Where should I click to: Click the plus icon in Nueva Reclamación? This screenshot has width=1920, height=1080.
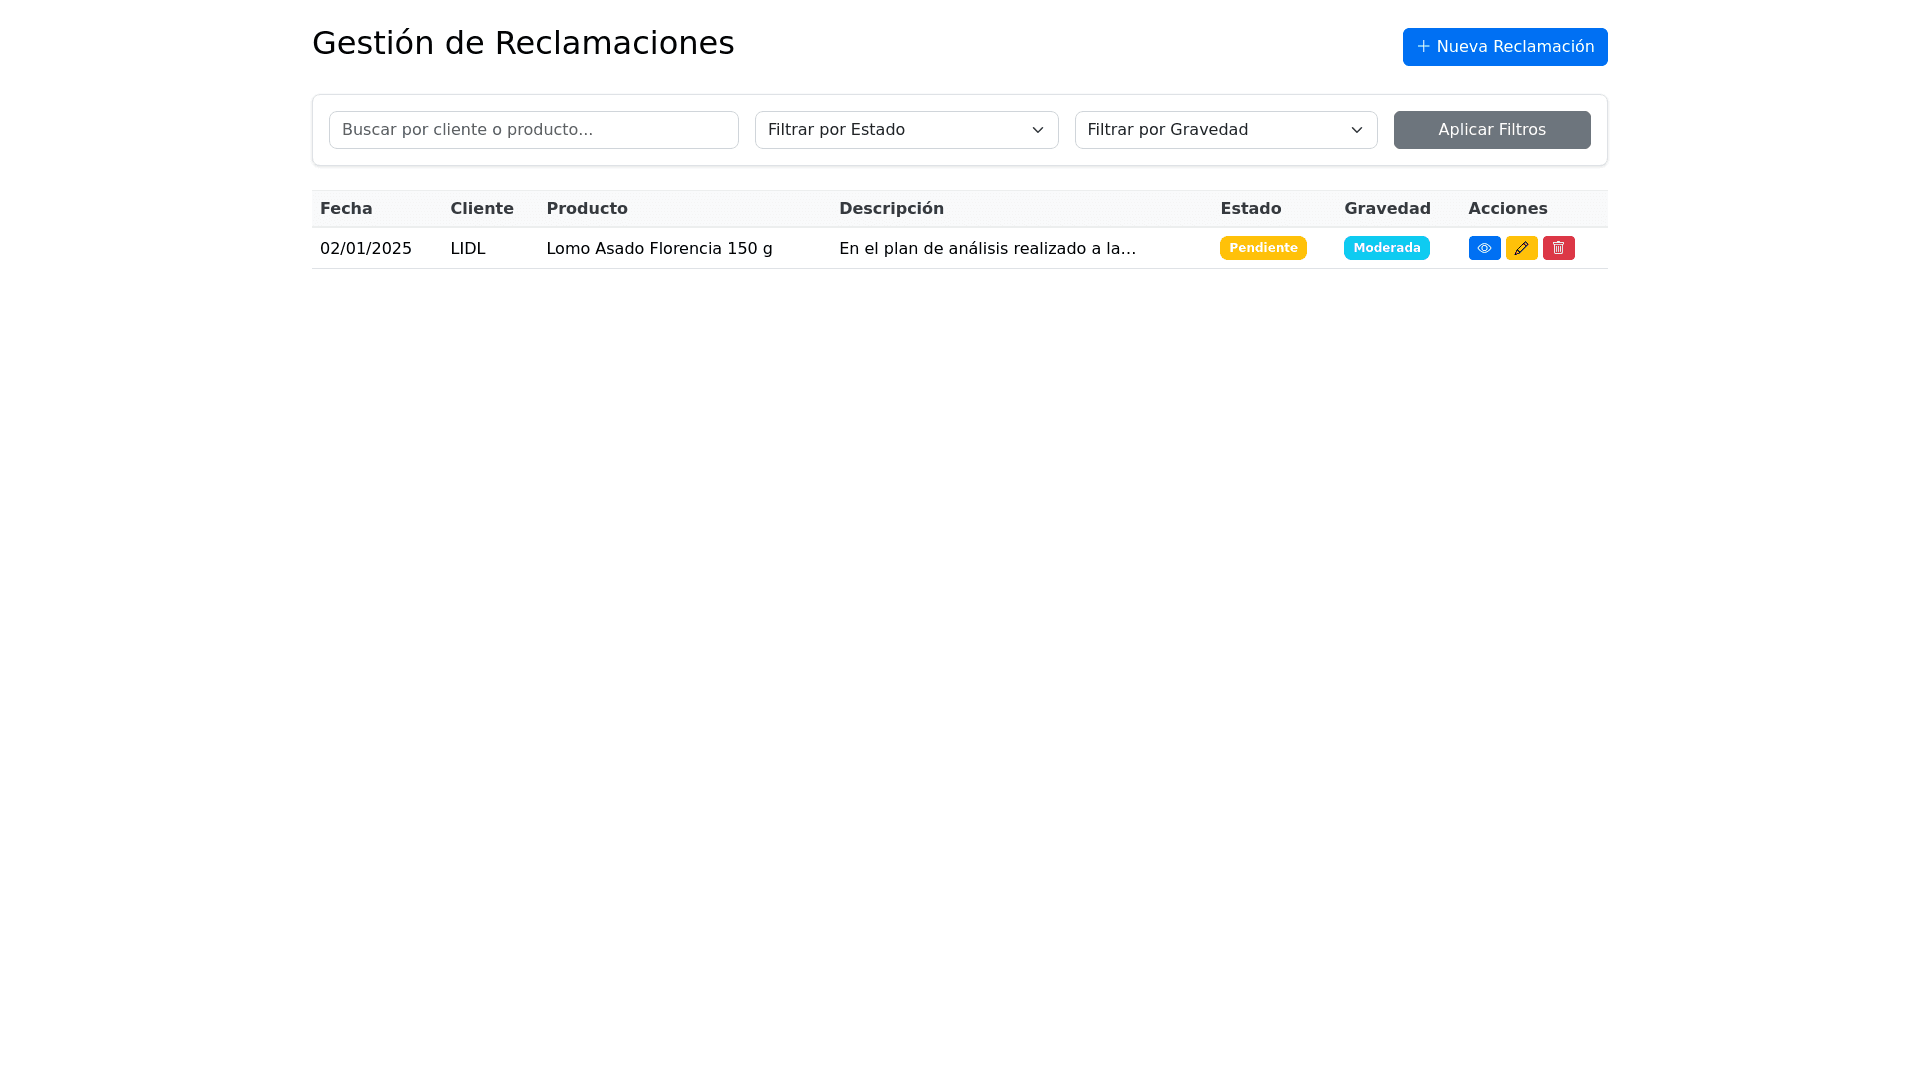coord(1423,47)
